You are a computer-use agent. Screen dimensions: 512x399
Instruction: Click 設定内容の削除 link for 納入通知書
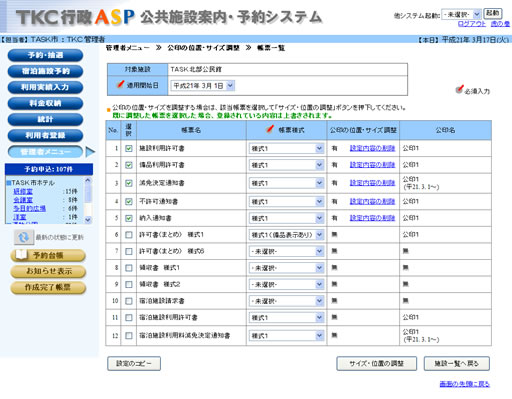372,218
